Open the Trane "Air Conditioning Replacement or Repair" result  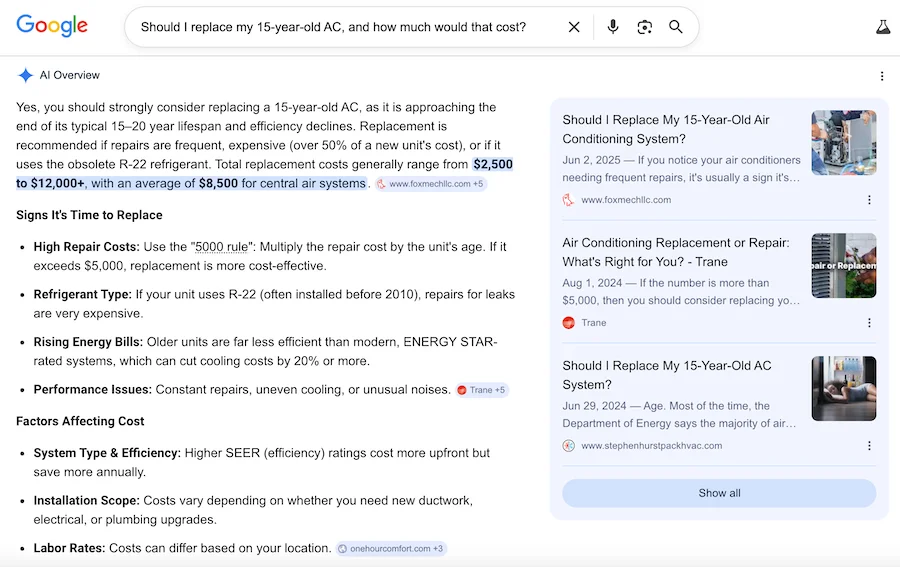(676, 252)
